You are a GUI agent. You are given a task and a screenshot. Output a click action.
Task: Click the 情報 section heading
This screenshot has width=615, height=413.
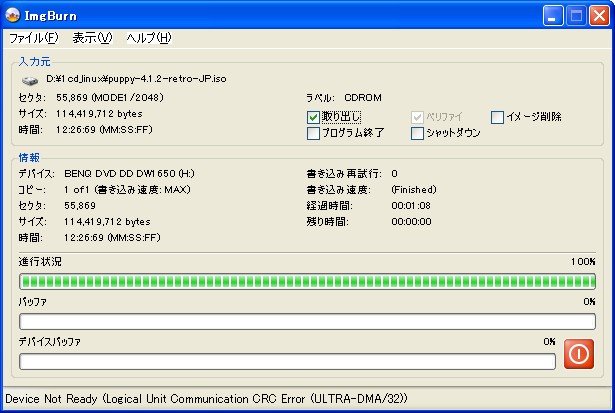click(x=29, y=158)
